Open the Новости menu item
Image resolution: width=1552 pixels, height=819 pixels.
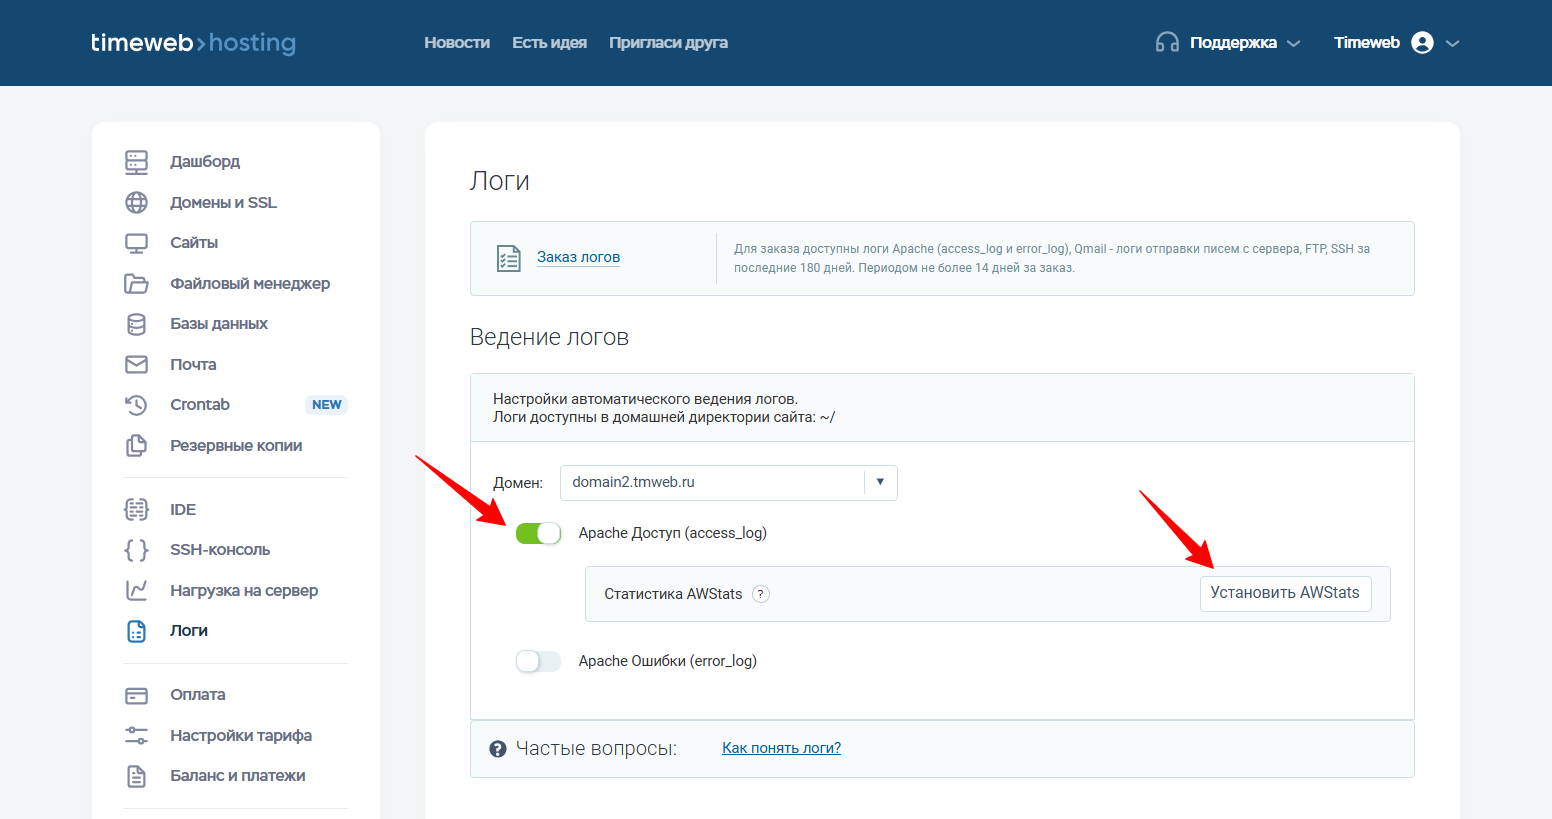456,43
